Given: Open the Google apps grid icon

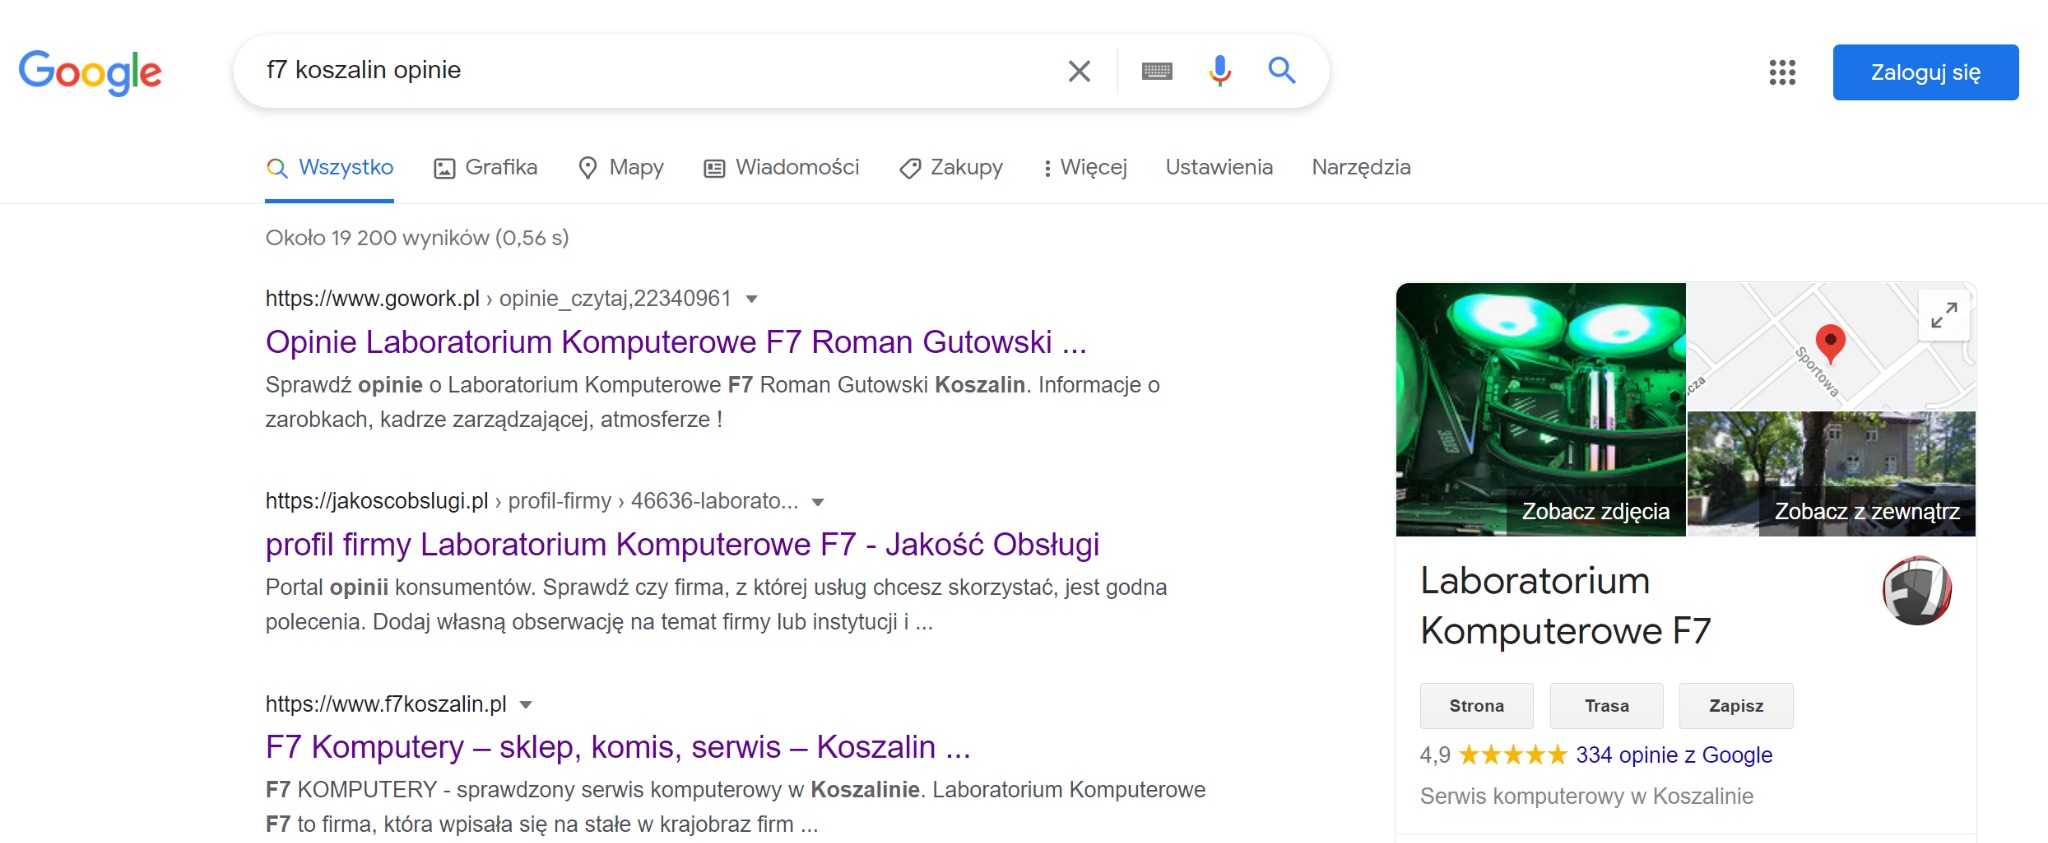Looking at the screenshot, I should click(1782, 73).
